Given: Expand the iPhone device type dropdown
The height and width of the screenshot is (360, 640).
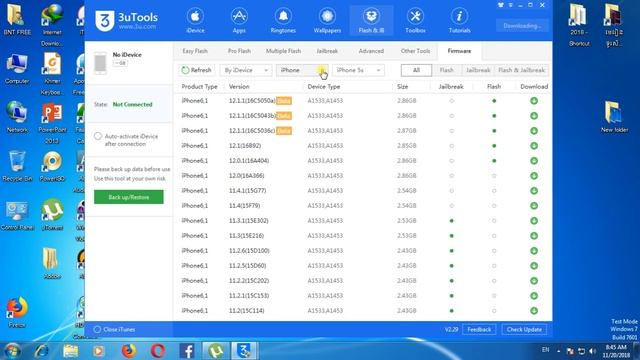Looking at the screenshot, I should point(302,70).
